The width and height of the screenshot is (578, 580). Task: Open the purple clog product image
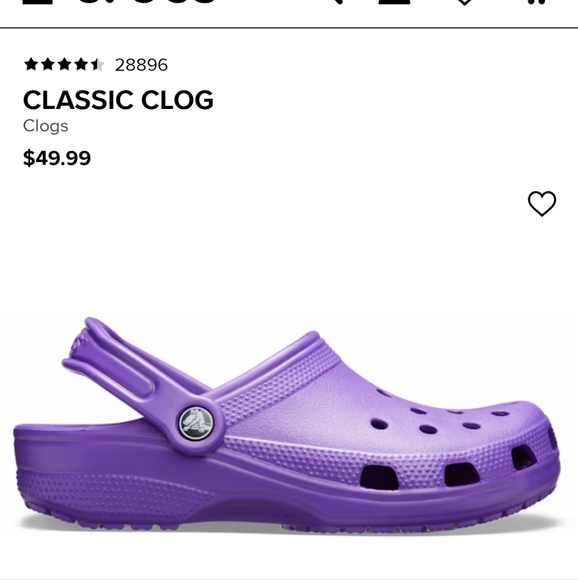(x=288, y=425)
